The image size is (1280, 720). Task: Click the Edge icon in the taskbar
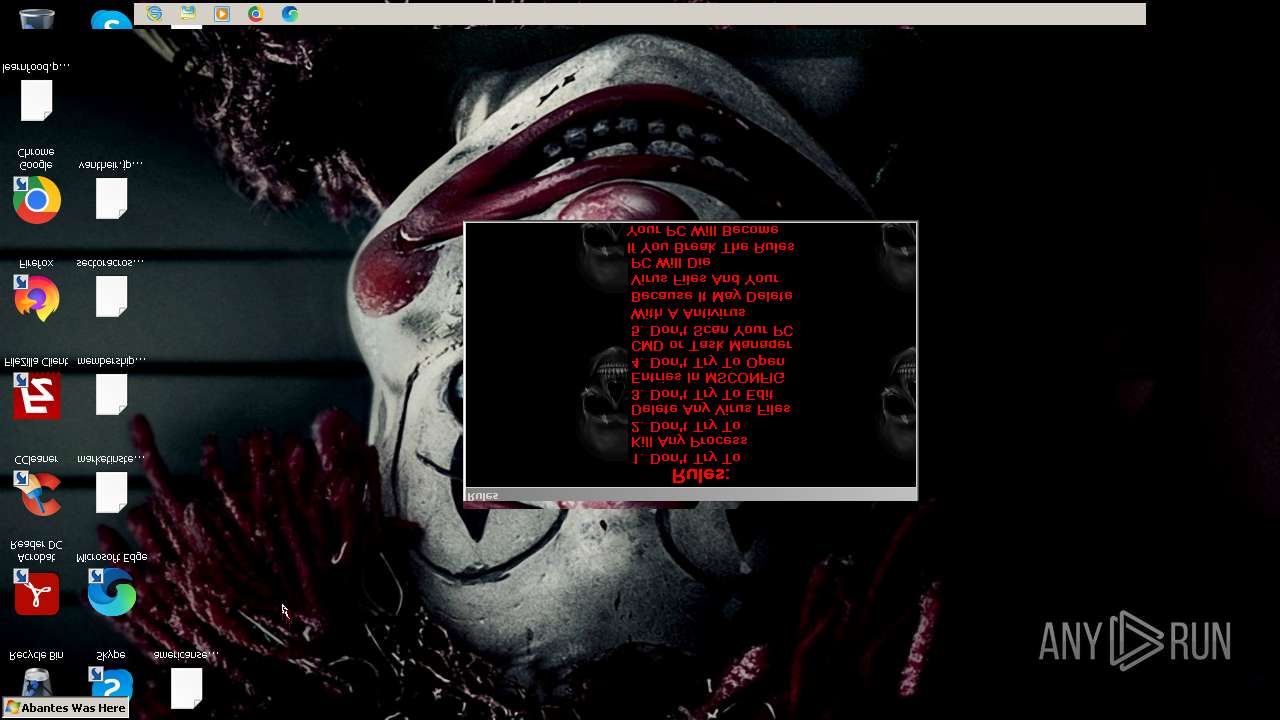290,14
